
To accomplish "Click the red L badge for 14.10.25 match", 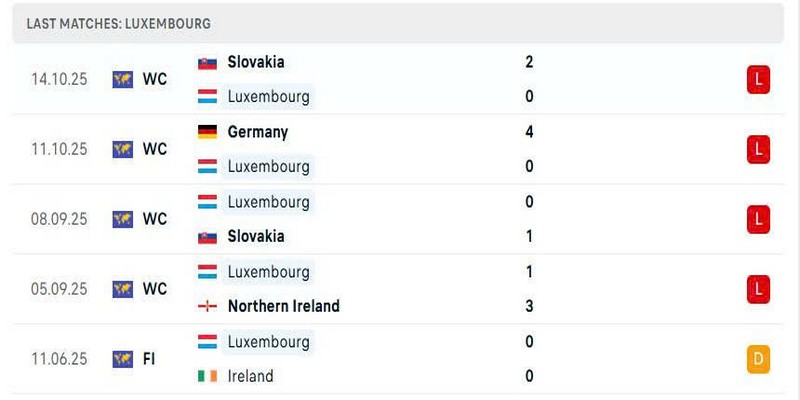I will click(x=758, y=80).
